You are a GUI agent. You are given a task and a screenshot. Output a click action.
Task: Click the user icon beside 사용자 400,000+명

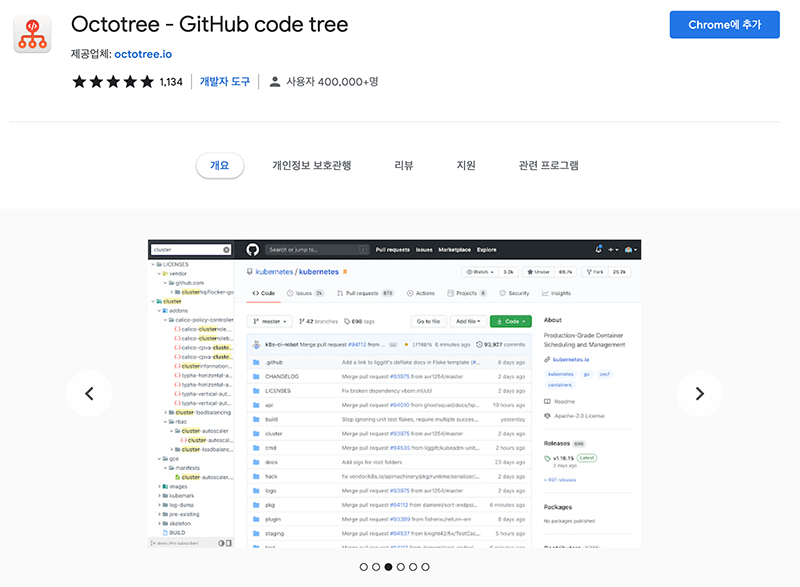point(274,82)
